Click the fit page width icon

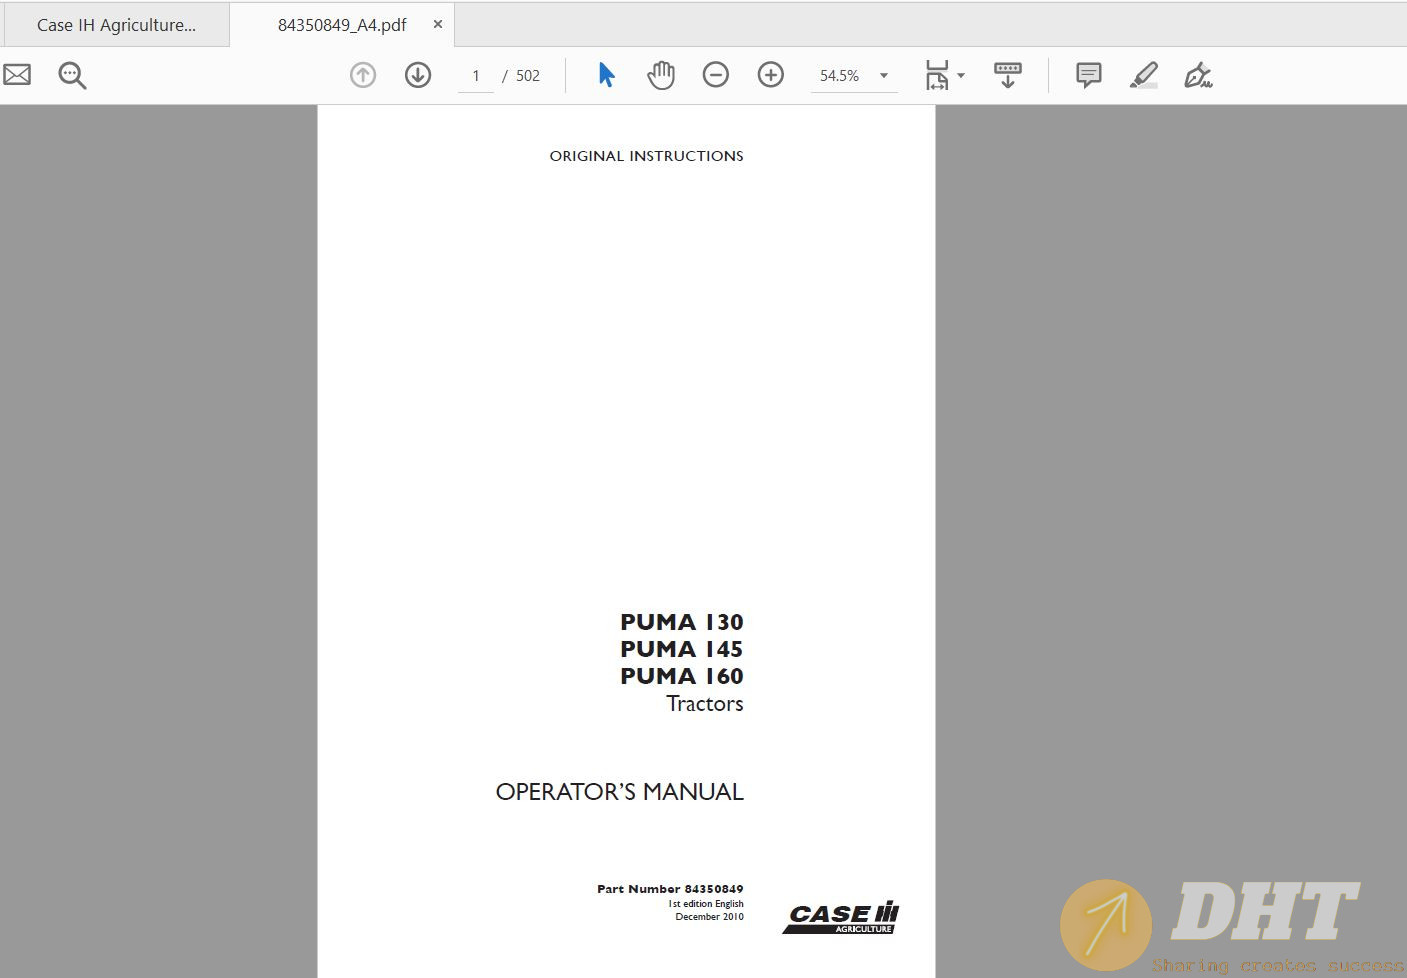tap(936, 75)
